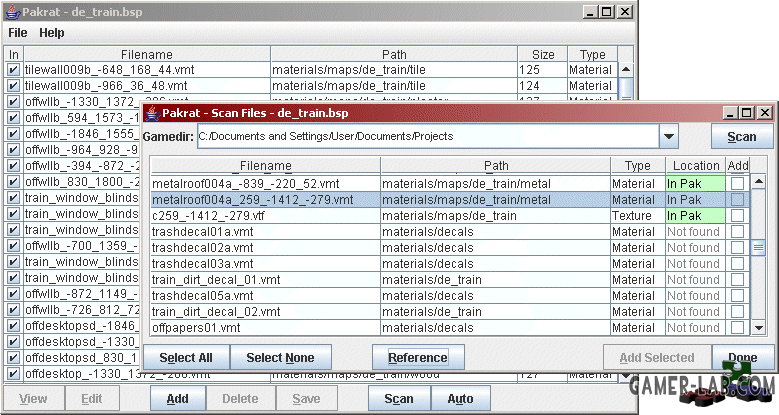Sort Scan Files list by Type header

click(x=638, y=166)
